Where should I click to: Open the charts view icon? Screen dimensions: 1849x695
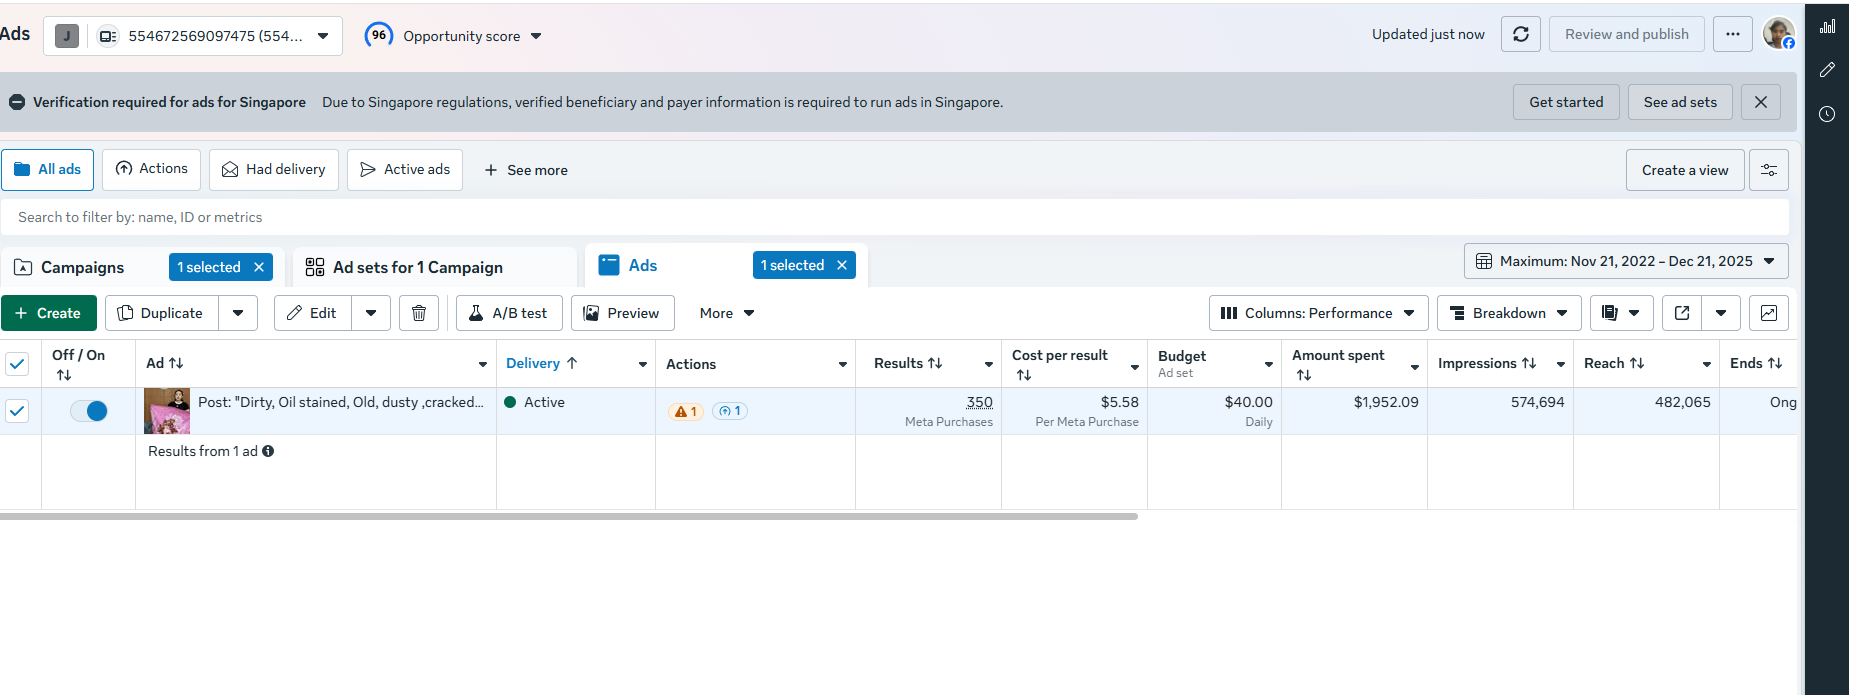pos(1768,313)
